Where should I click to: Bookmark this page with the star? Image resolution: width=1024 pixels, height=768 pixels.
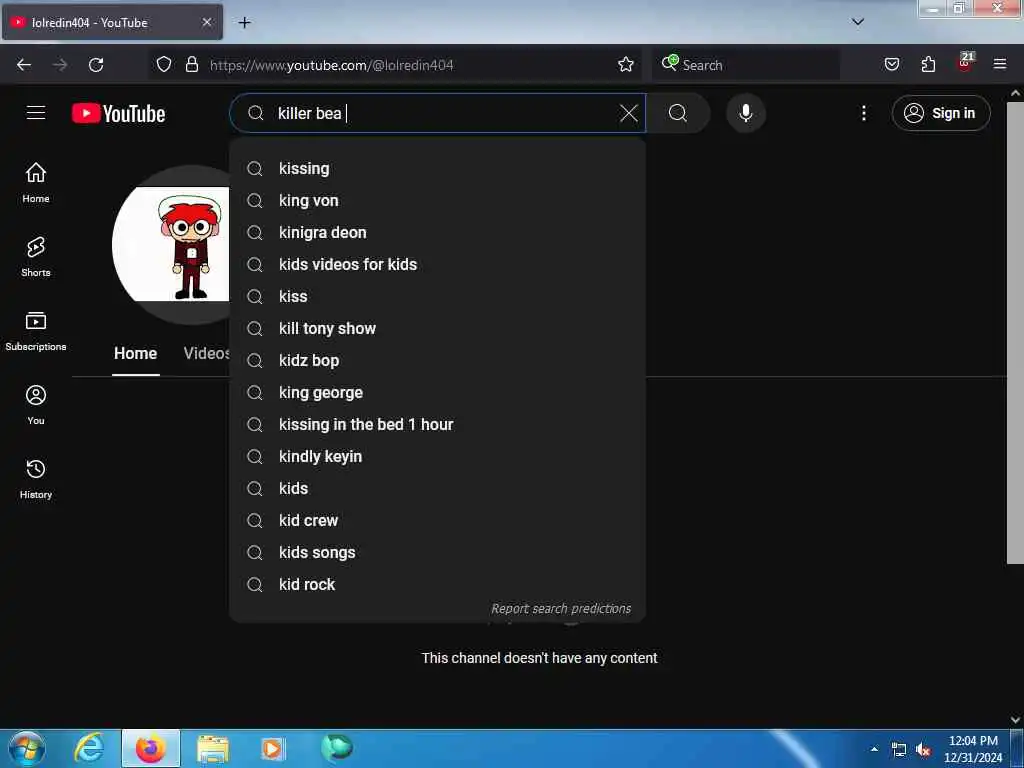click(626, 65)
